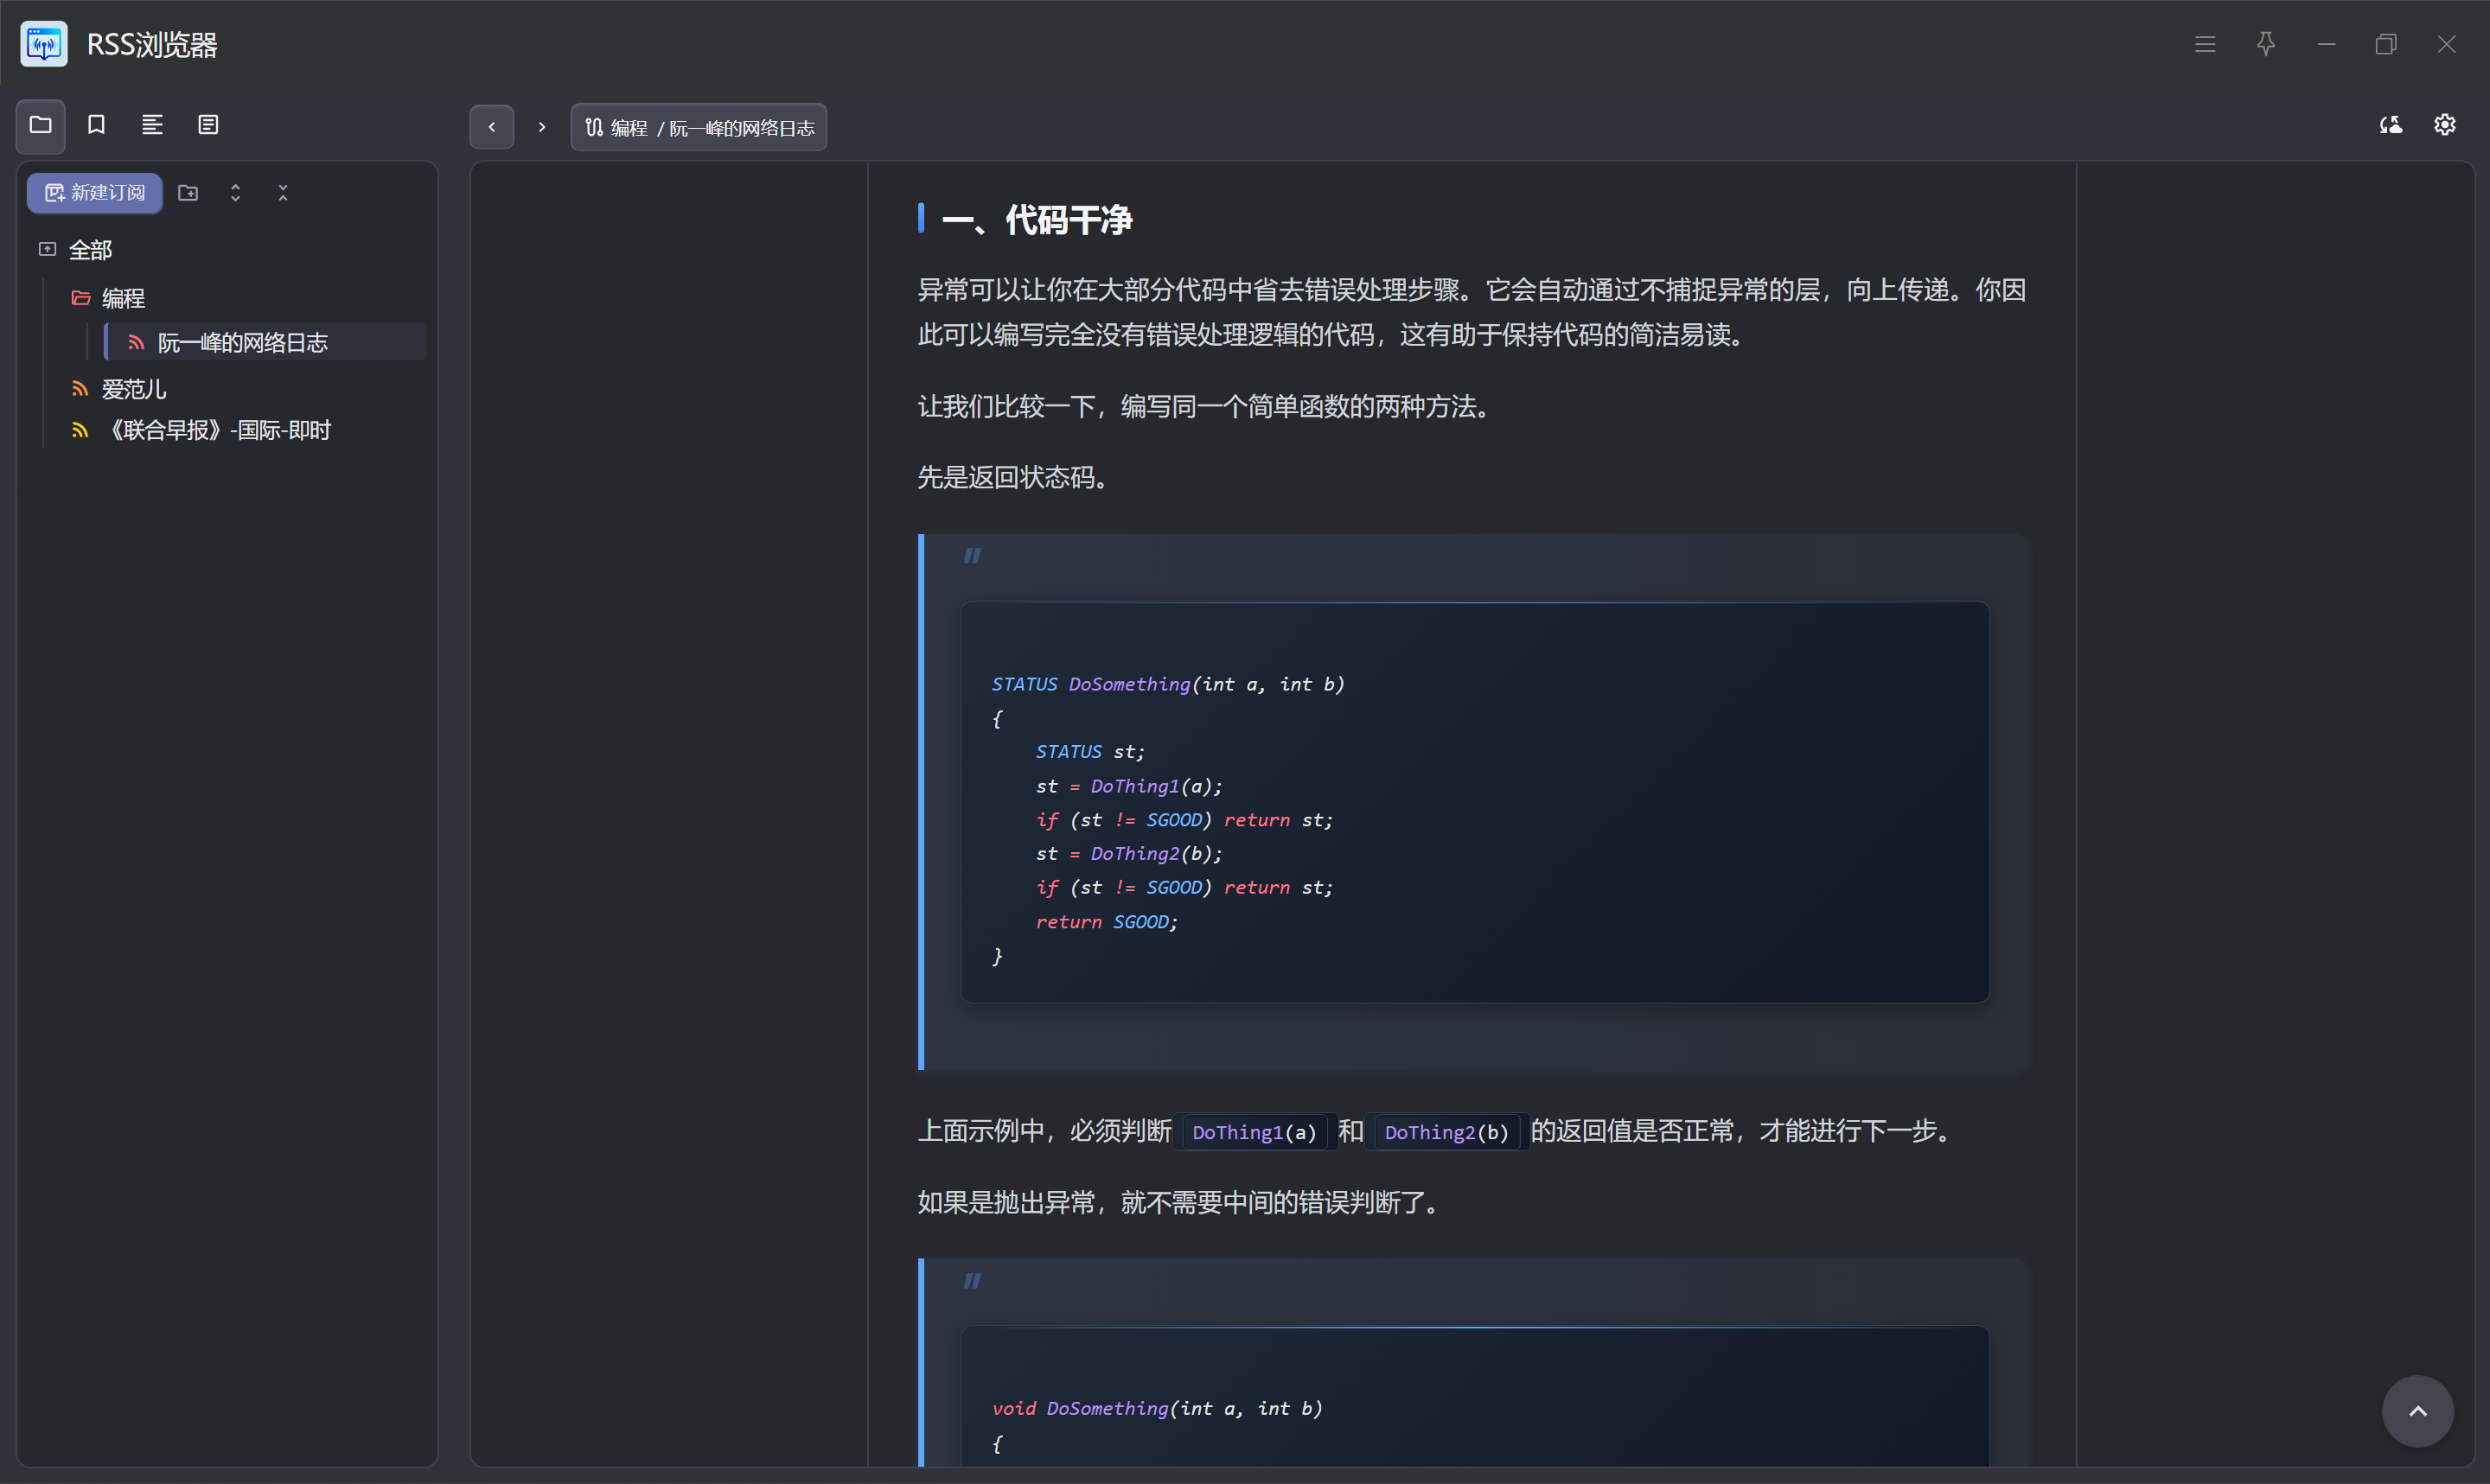Expand all subscription folders
This screenshot has width=2490, height=1484.
point(236,193)
